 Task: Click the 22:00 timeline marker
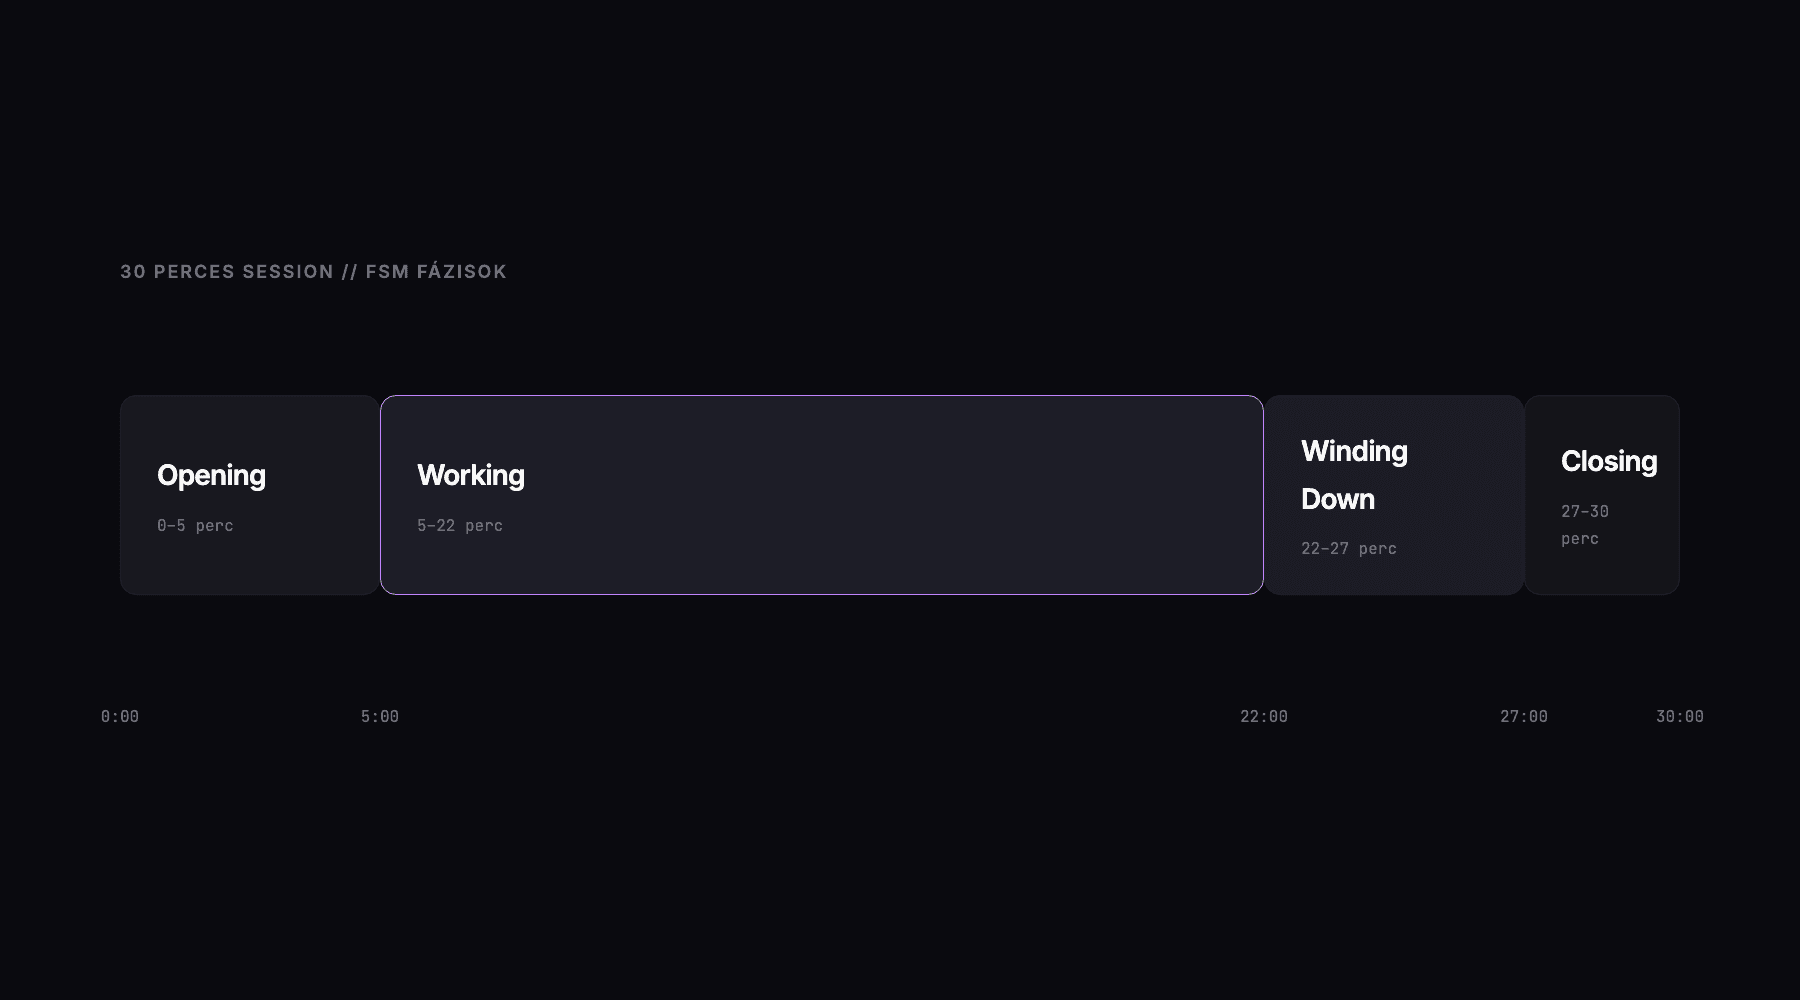pyautogui.click(x=1264, y=716)
